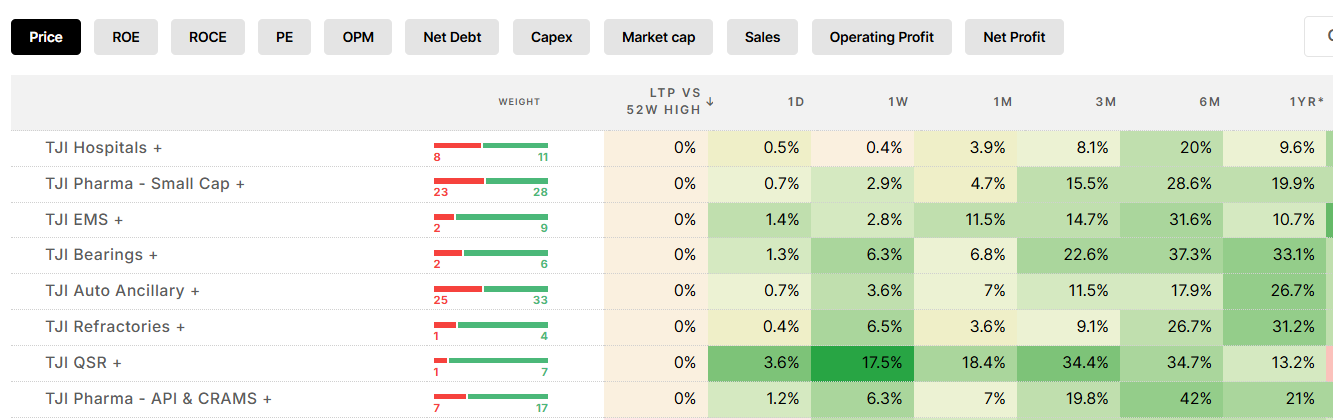Open TJI Refractories index
The height and width of the screenshot is (420, 1333).
tap(115, 327)
